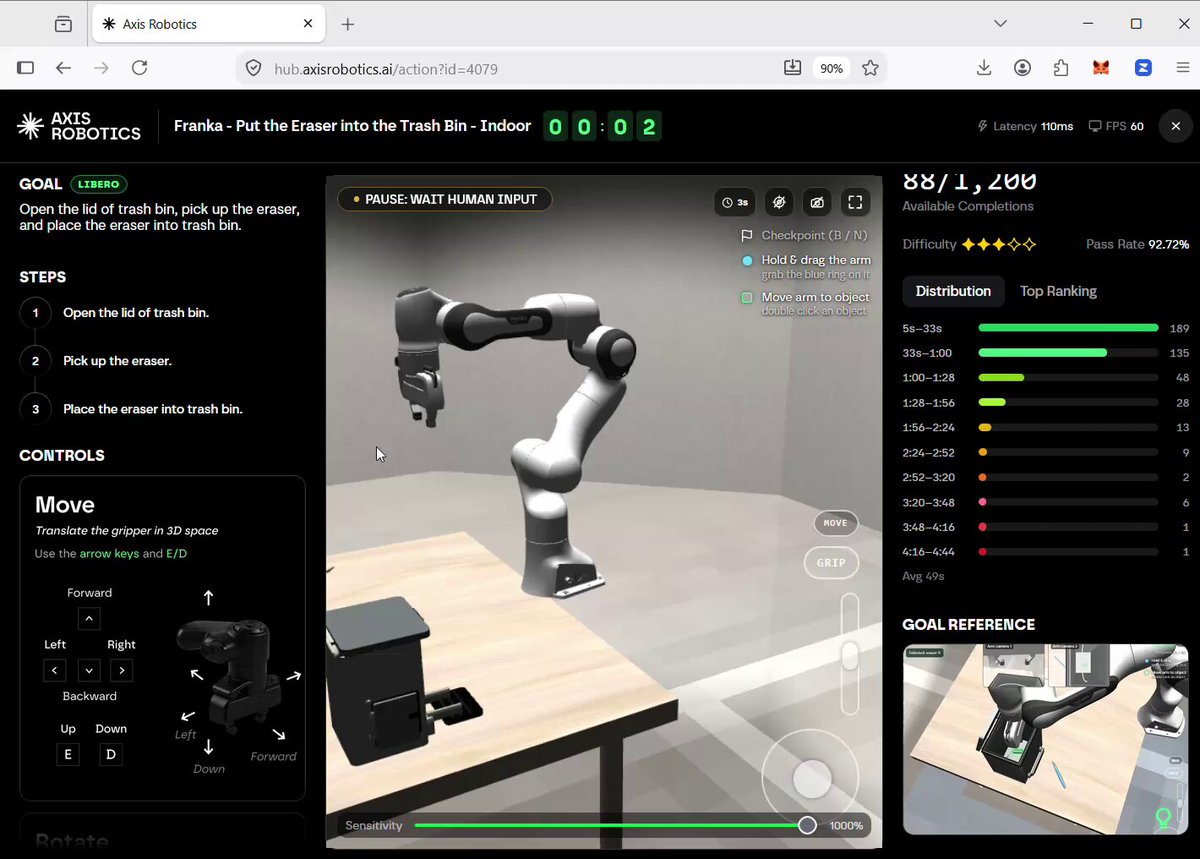Click the Goal Reference thumbnail image

(x=1045, y=739)
